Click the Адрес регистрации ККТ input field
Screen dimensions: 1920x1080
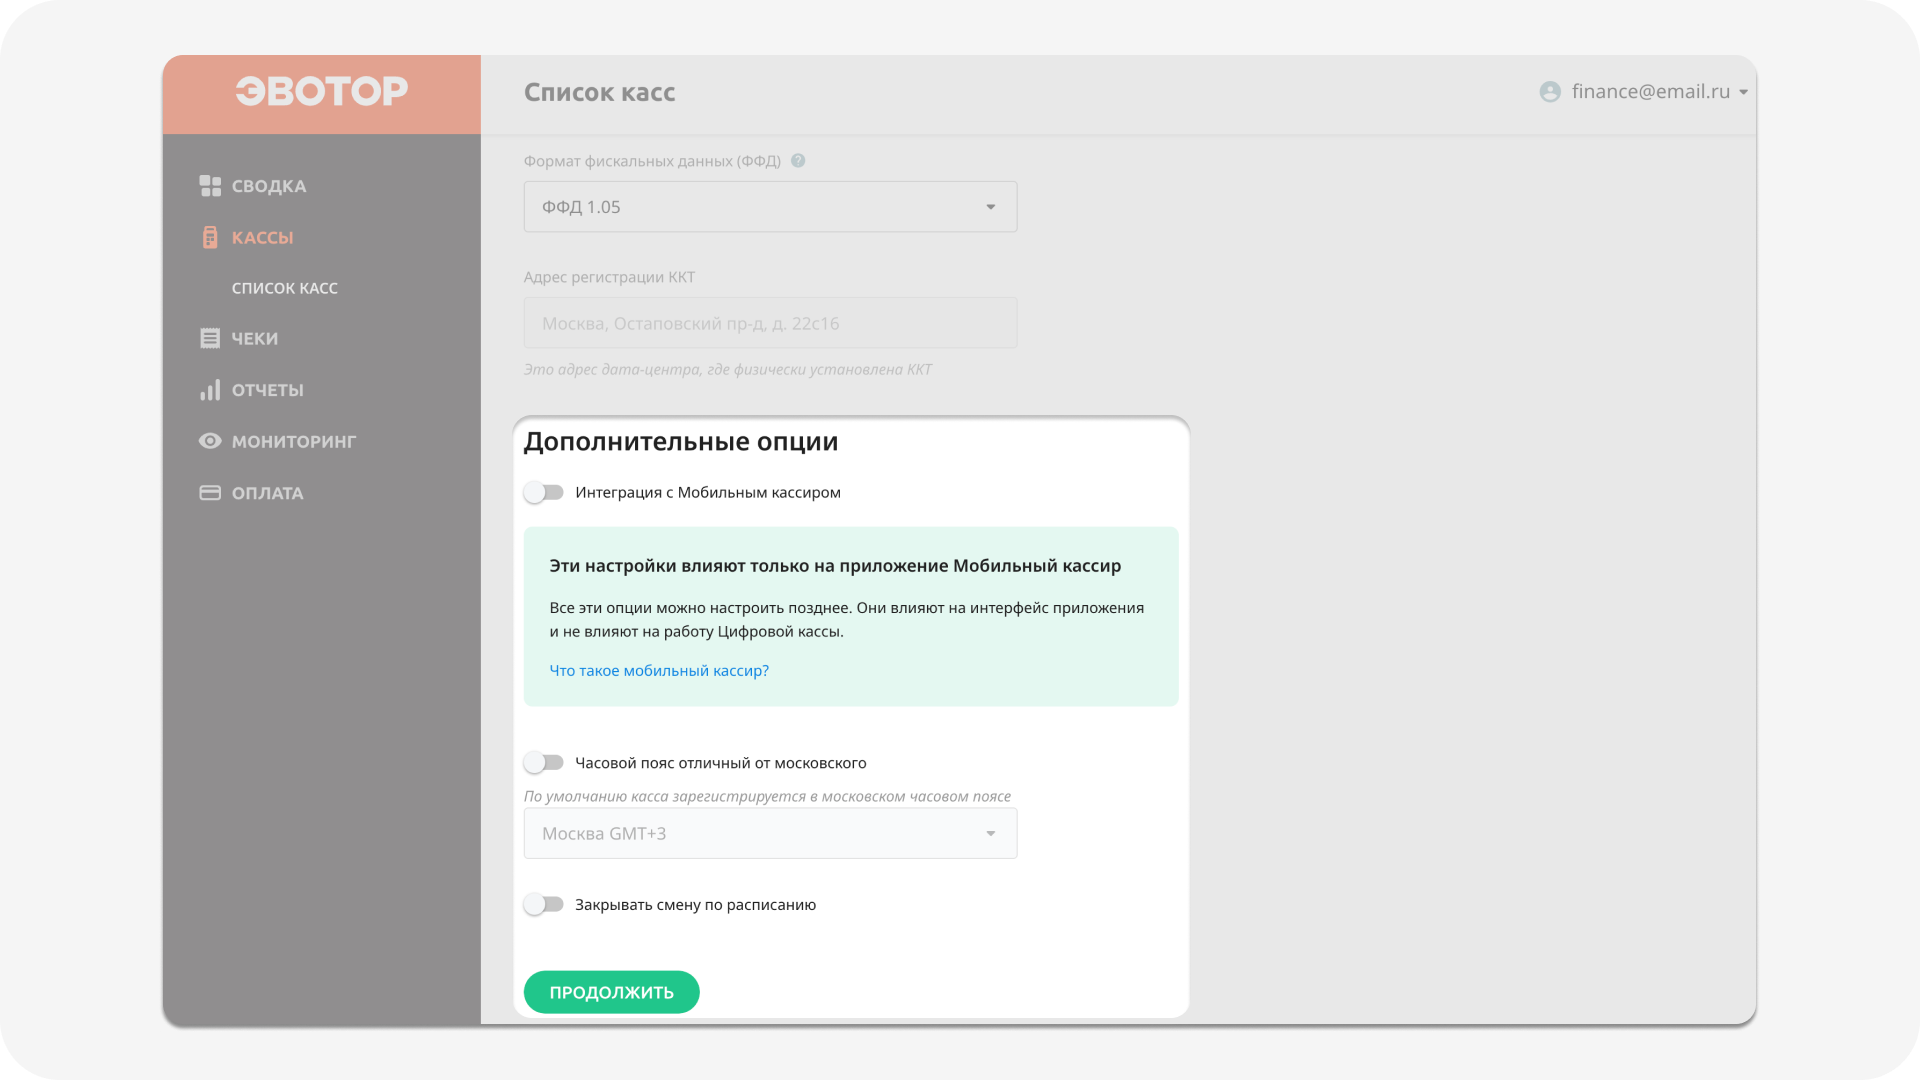pyautogui.click(x=770, y=322)
